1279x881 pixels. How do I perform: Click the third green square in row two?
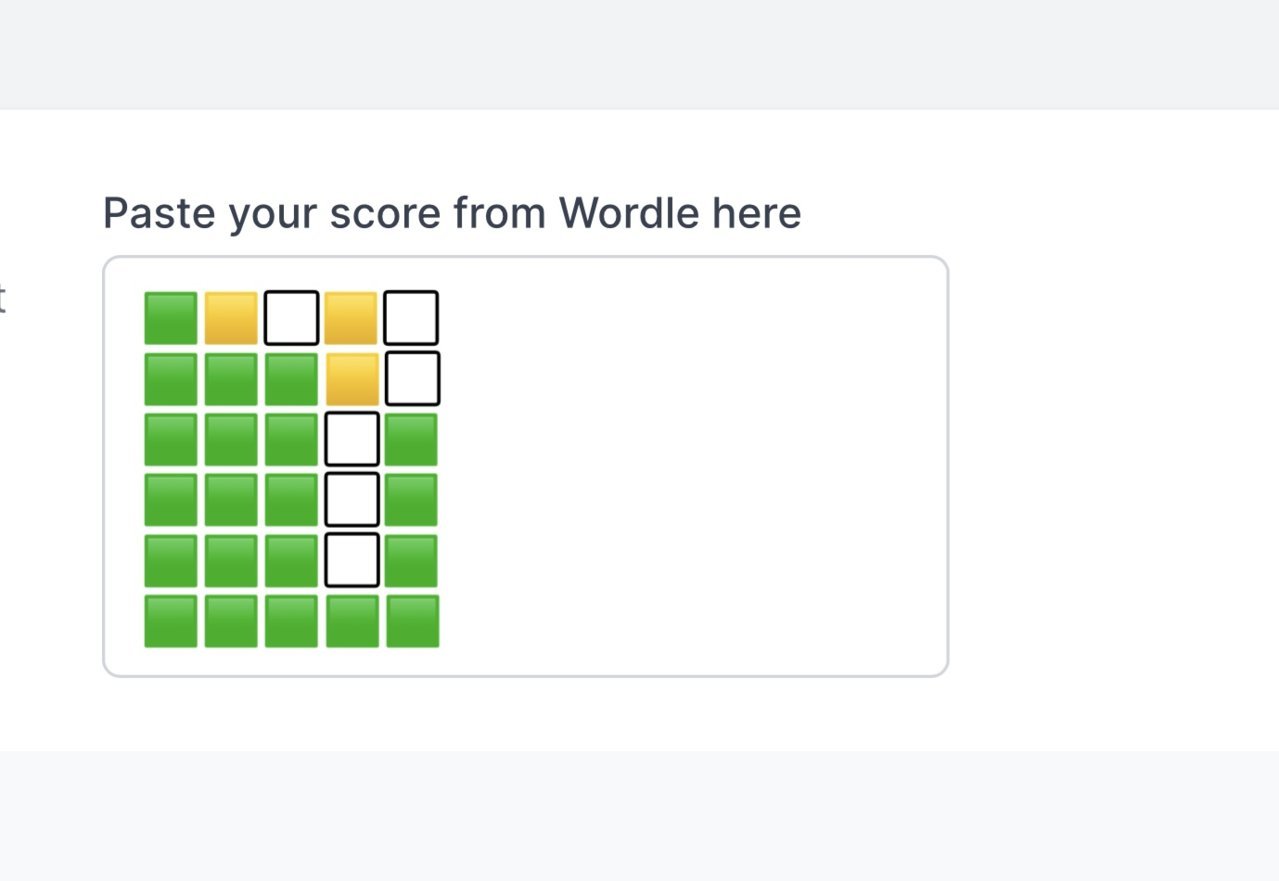point(291,379)
